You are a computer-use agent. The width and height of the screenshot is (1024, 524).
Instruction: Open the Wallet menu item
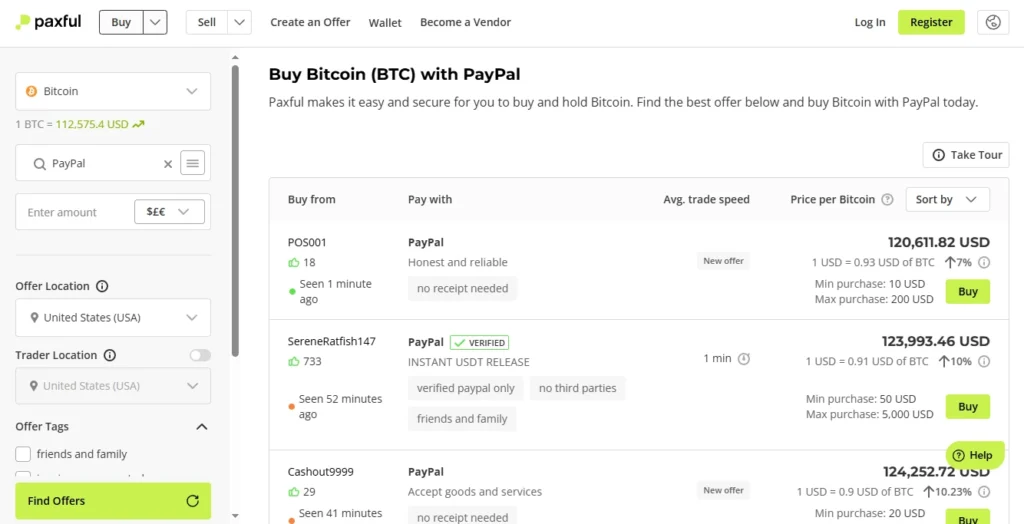click(x=385, y=22)
